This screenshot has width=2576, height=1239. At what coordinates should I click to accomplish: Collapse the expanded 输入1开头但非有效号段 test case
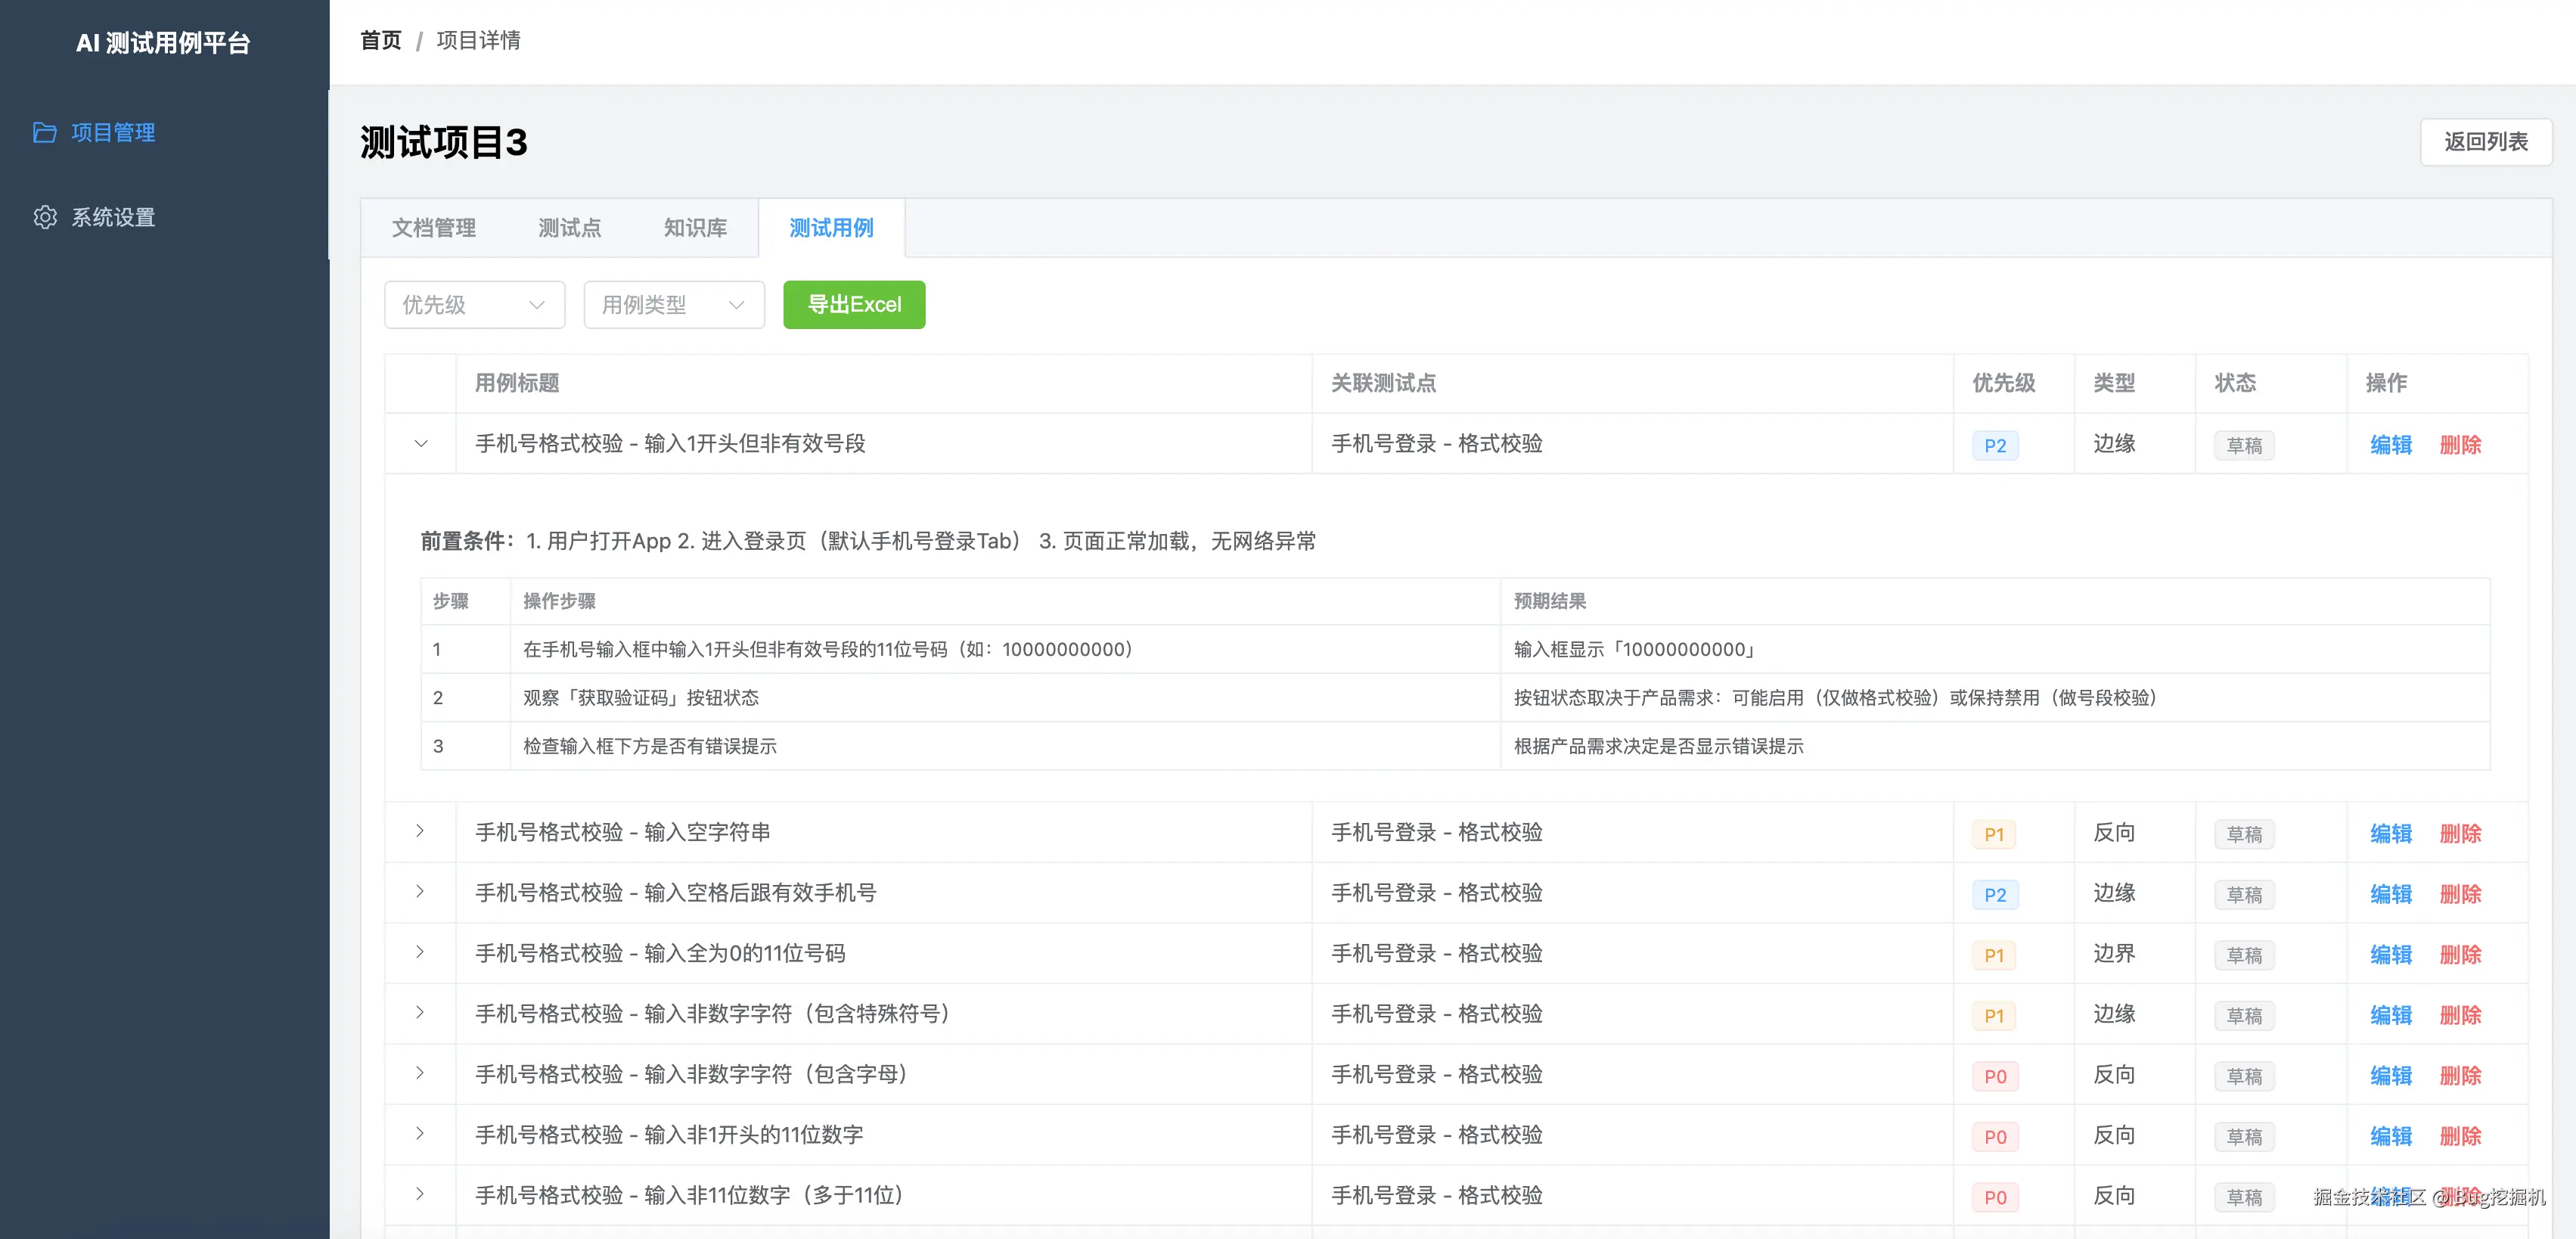[x=420, y=444]
